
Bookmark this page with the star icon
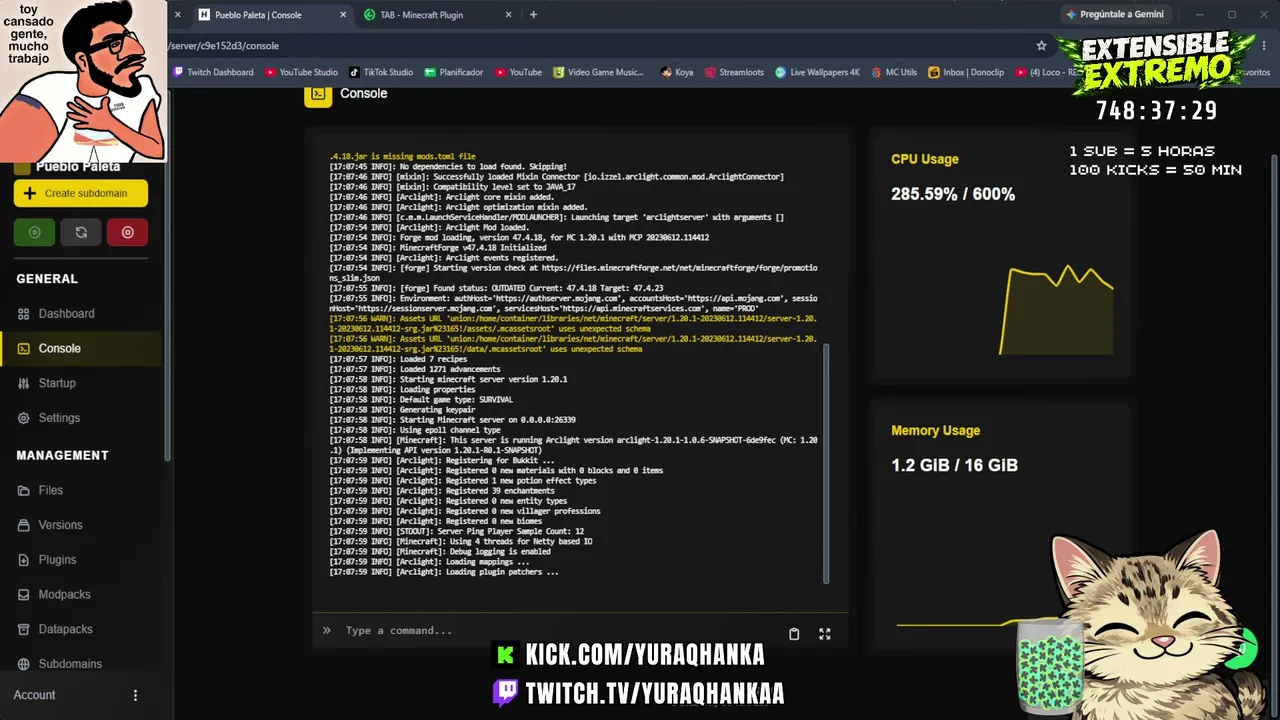coord(1041,46)
